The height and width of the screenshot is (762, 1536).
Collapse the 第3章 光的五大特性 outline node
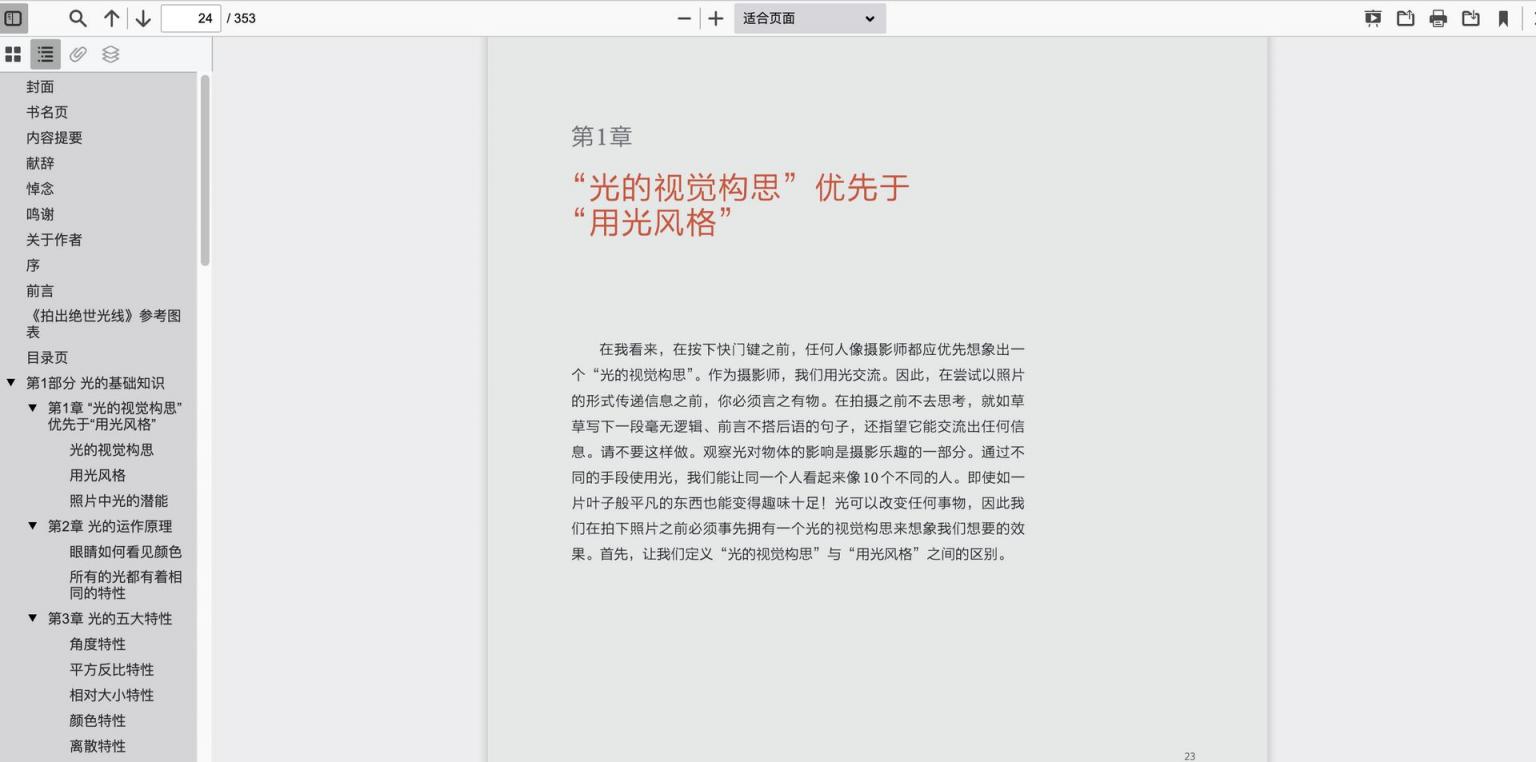point(33,618)
